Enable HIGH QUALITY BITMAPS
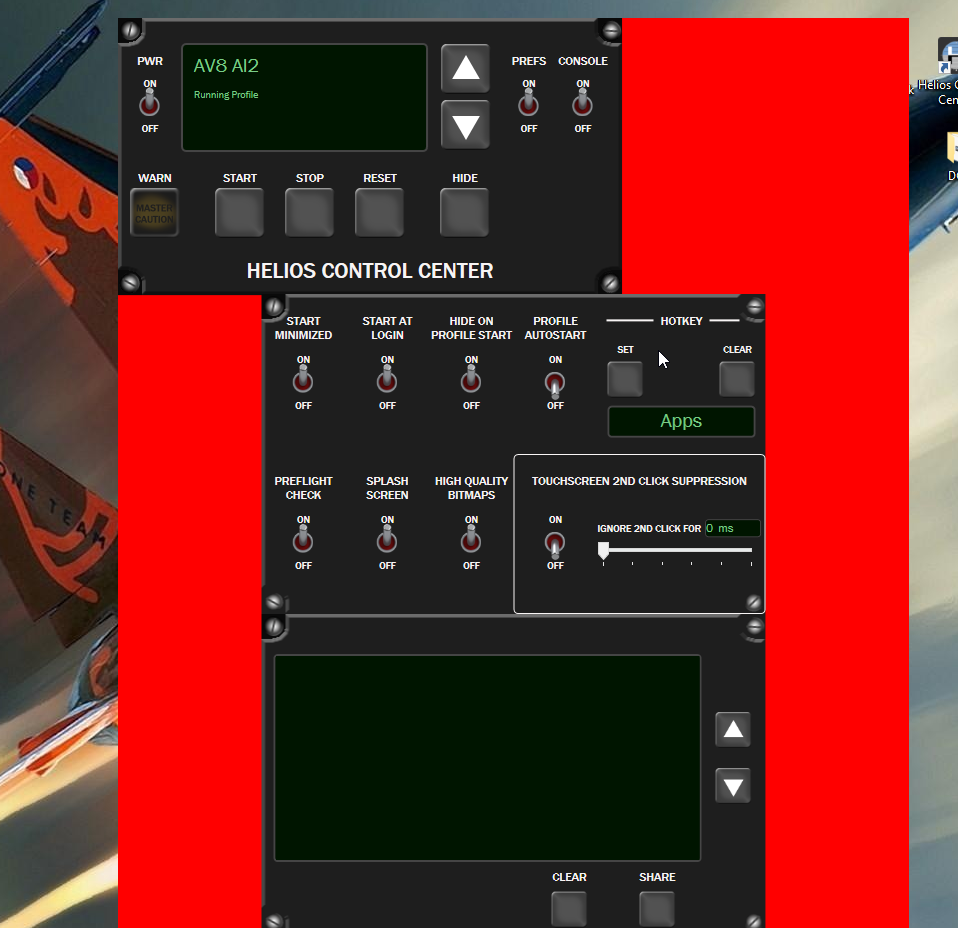This screenshot has height=928, width=958. pos(471,540)
